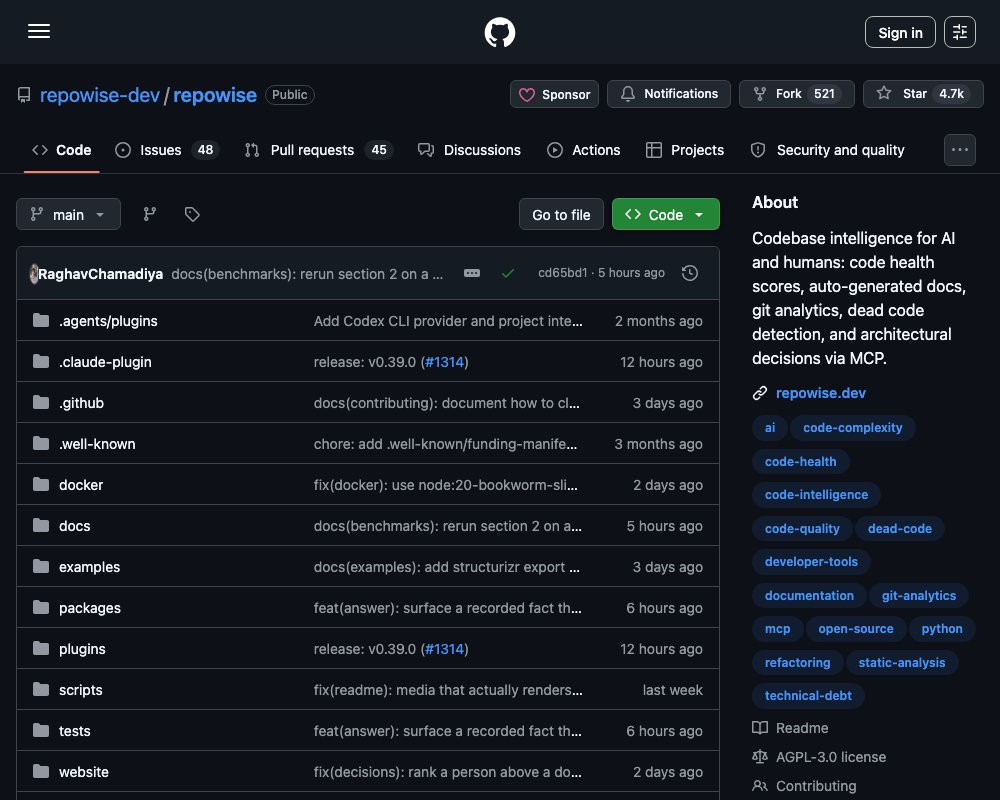
Task: Open the docker folder
Action: tap(81, 485)
